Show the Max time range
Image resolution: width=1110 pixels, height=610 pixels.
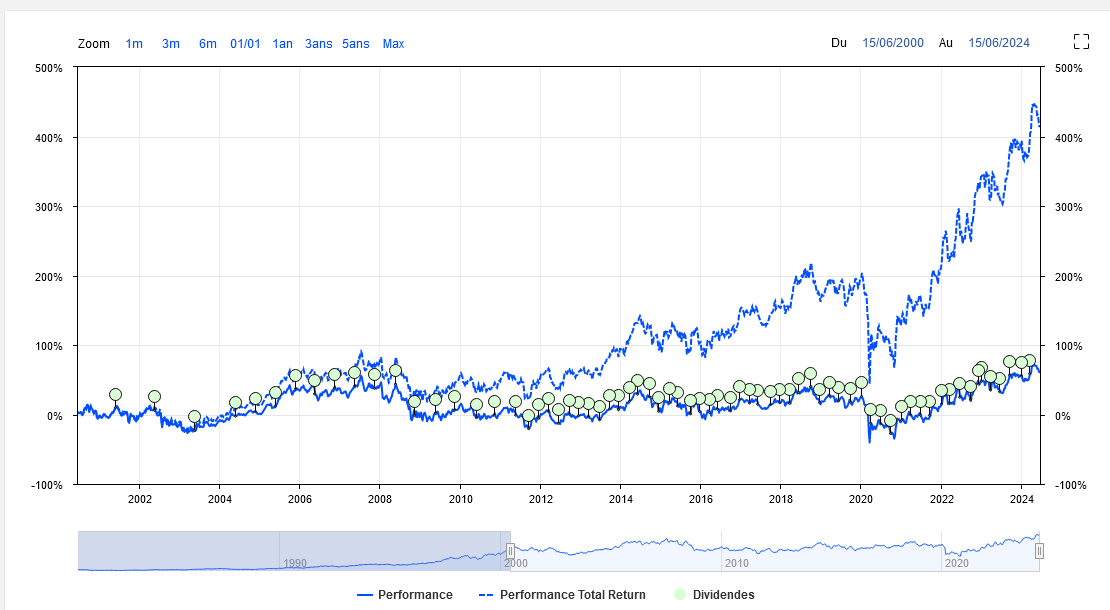coord(393,44)
